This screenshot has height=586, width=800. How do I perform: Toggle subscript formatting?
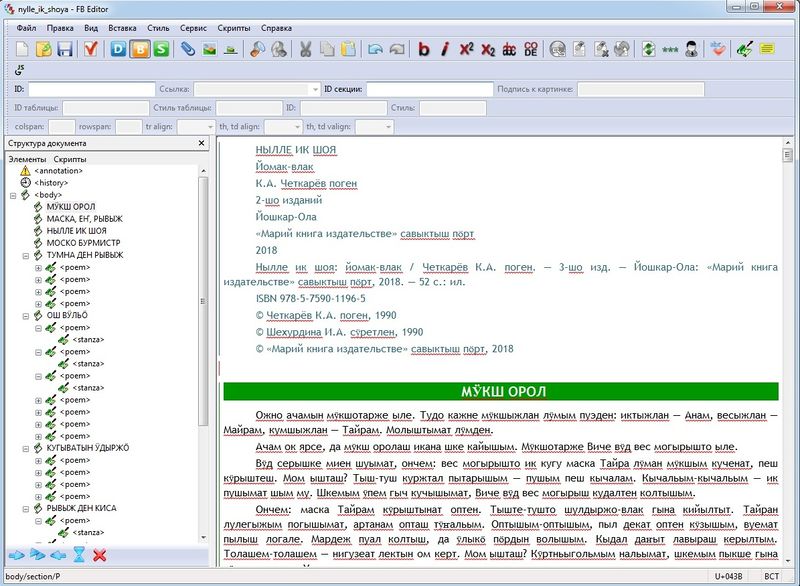[x=488, y=49]
